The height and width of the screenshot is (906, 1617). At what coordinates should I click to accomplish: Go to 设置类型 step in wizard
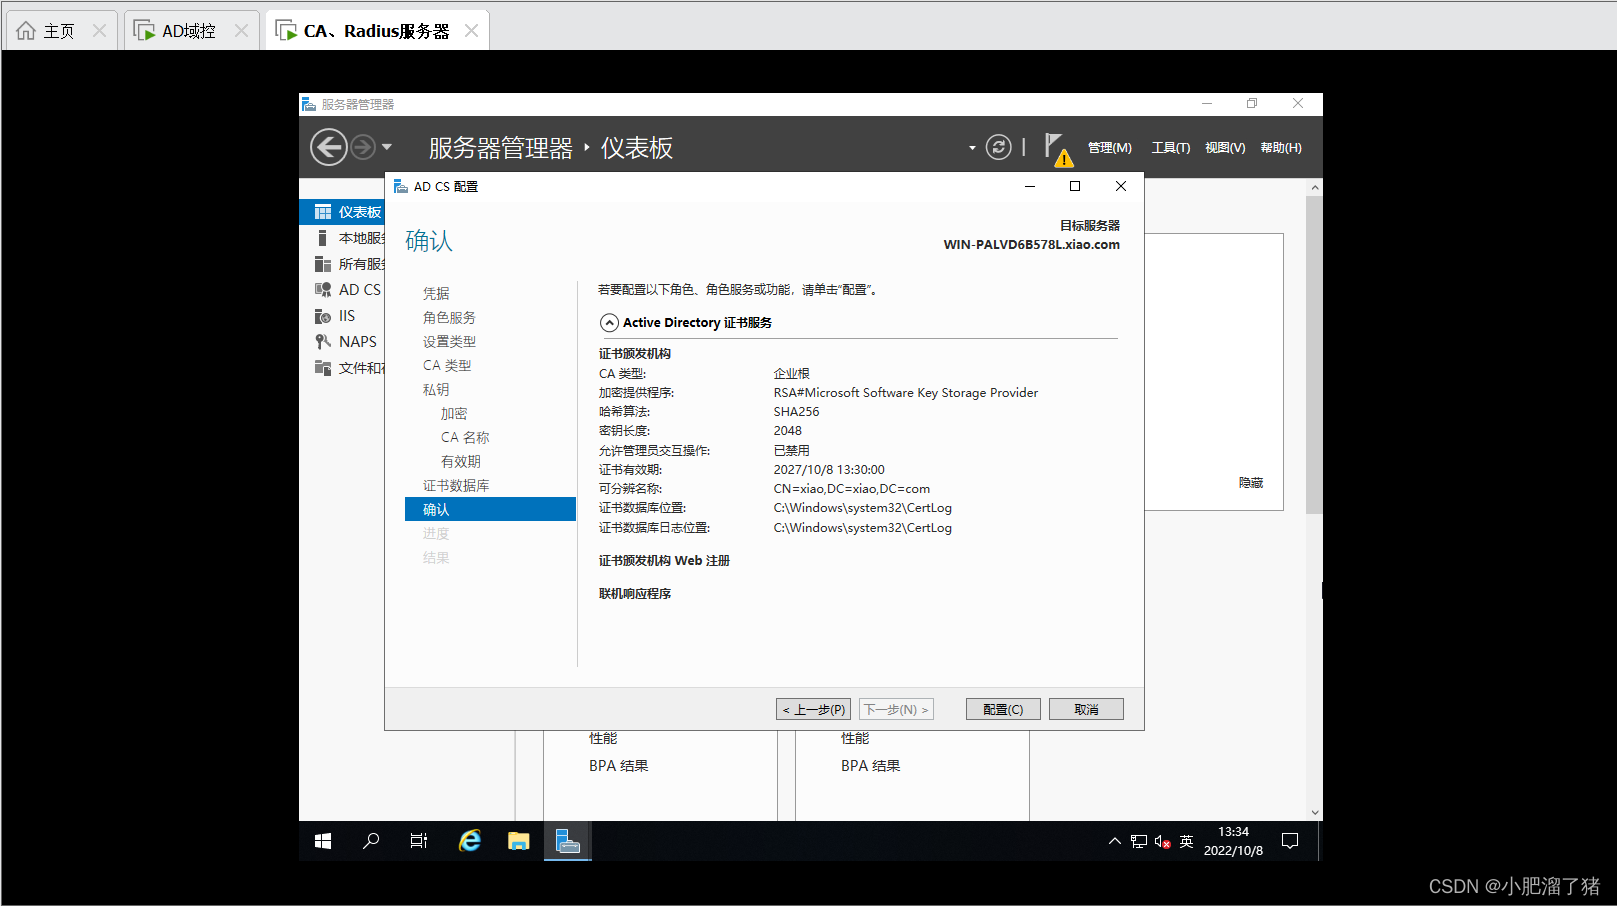click(x=449, y=341)
